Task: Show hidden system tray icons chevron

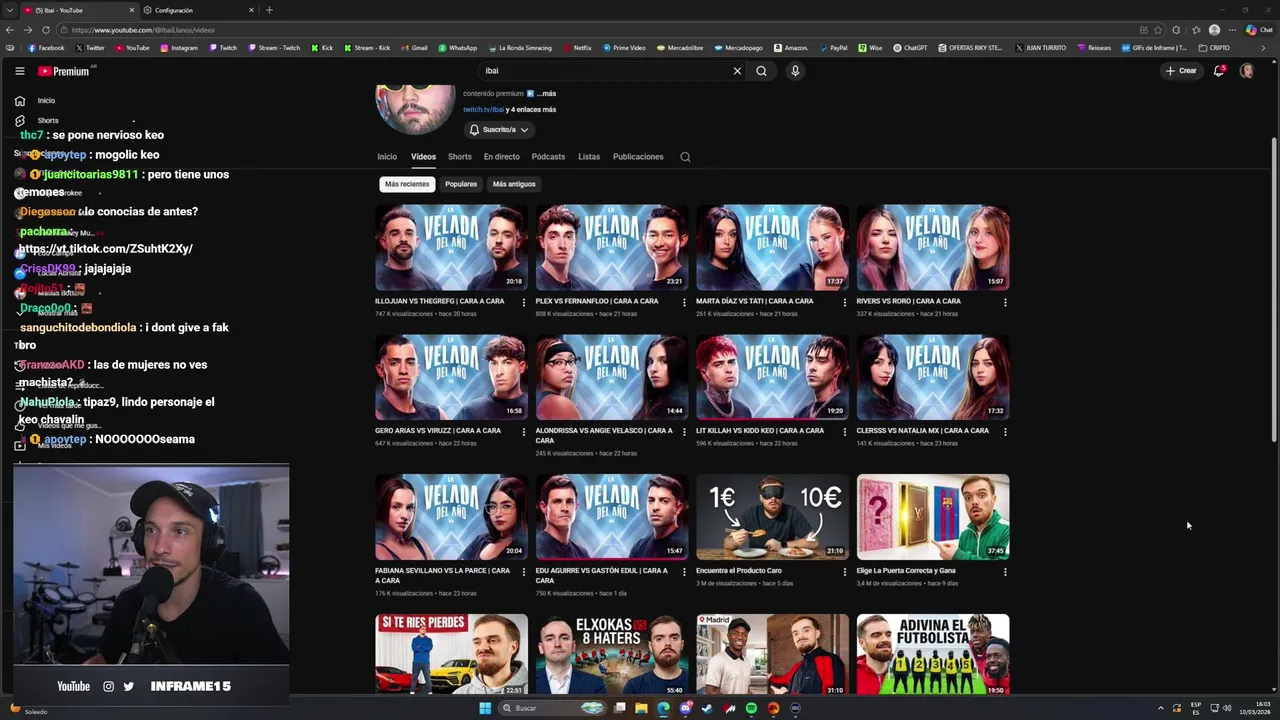Action: point(1161,708)
